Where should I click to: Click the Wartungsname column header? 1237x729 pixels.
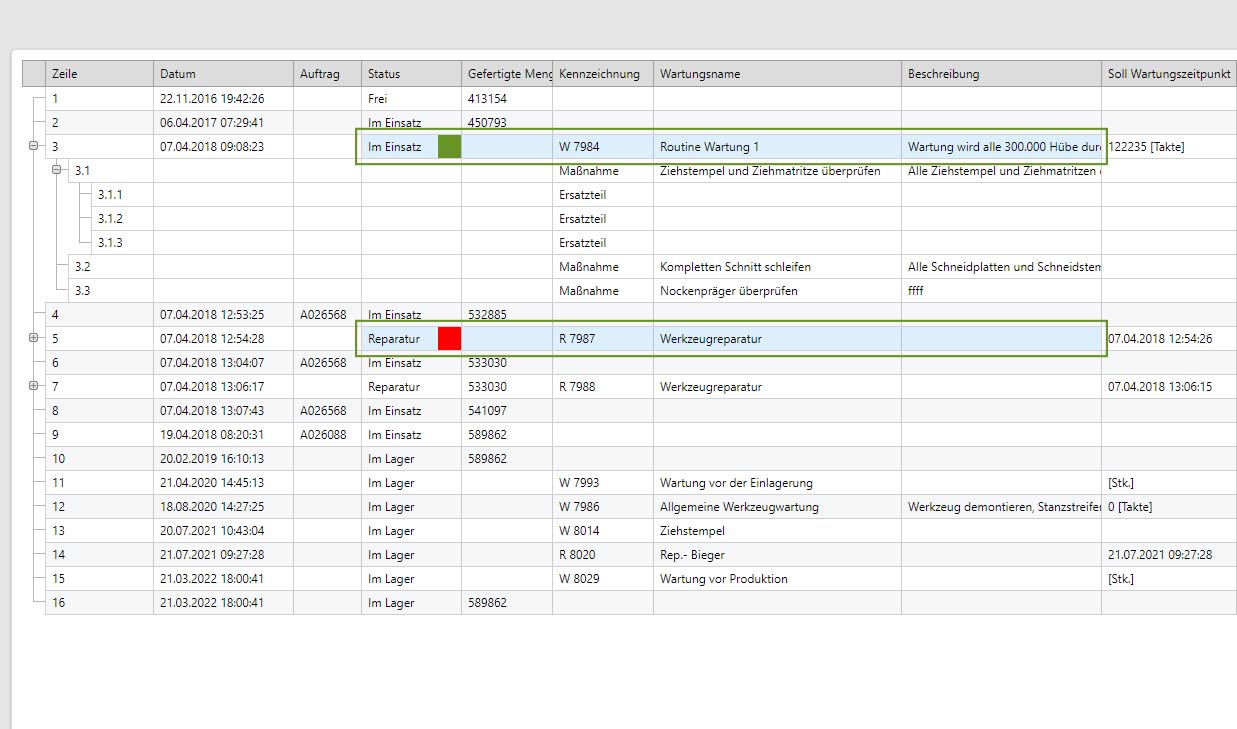point(700,74)
